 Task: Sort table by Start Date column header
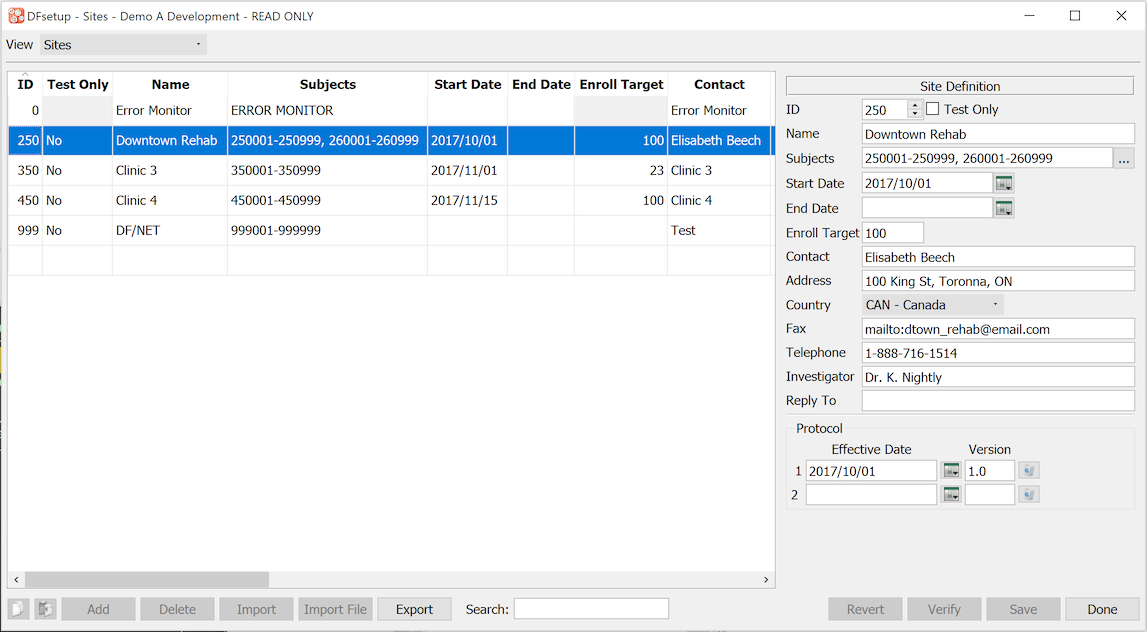click(467, 85)
